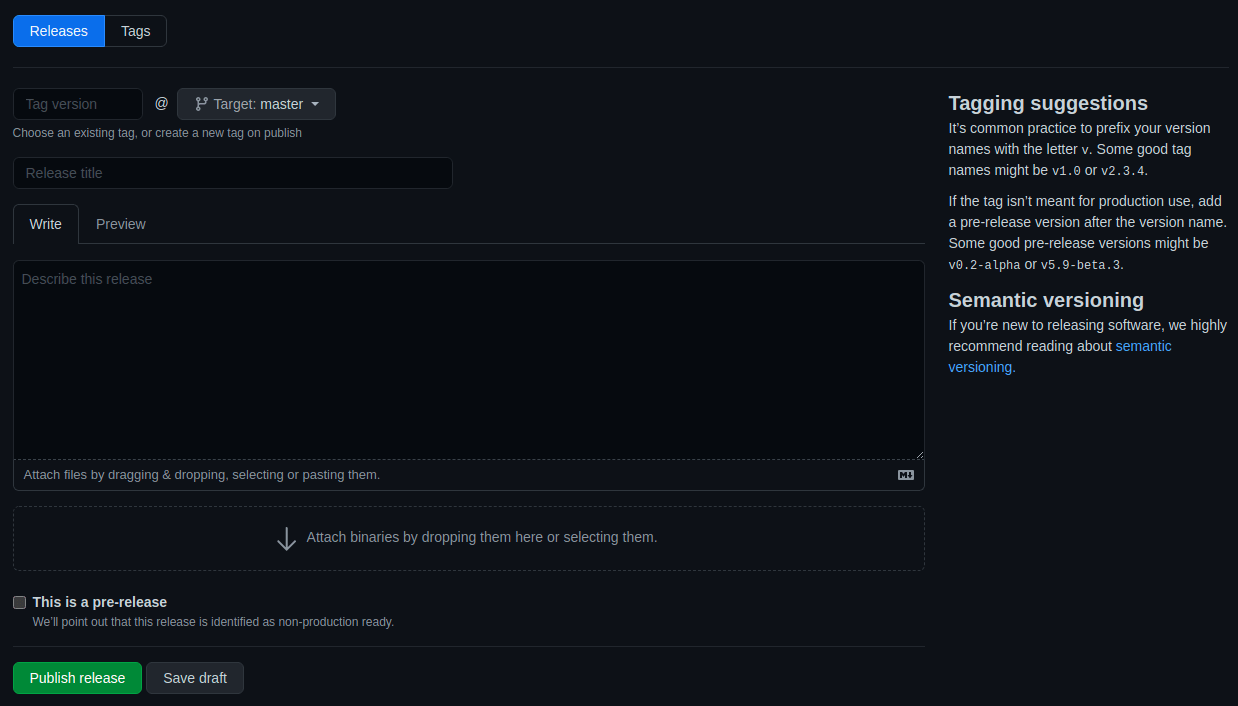The image size is (1238, 706).
Task: Open the Preview tab
Action: [x=121, y=224]
